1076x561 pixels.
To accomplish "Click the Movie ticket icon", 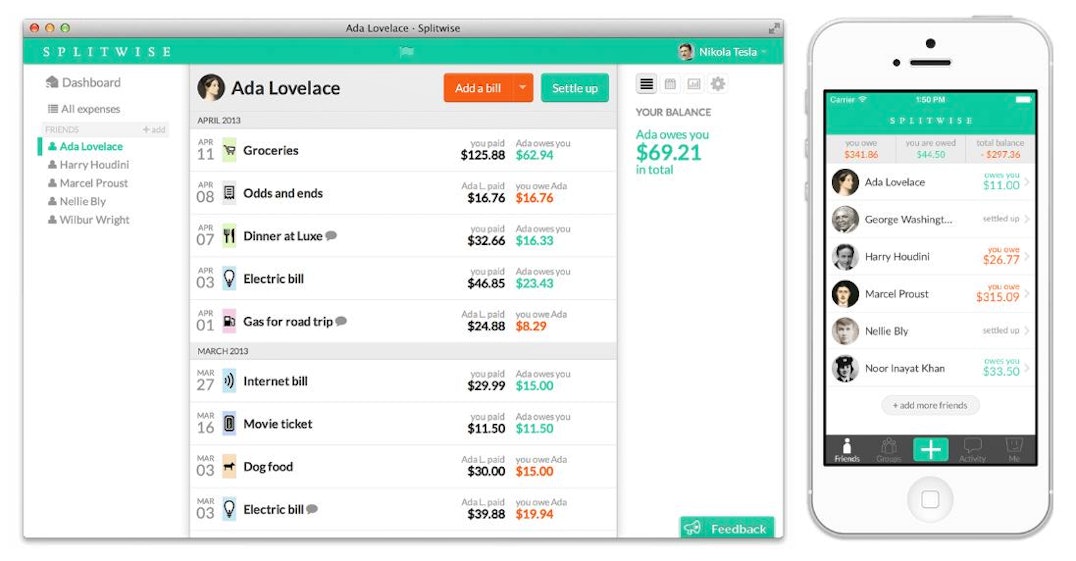I will coord(229,423).
